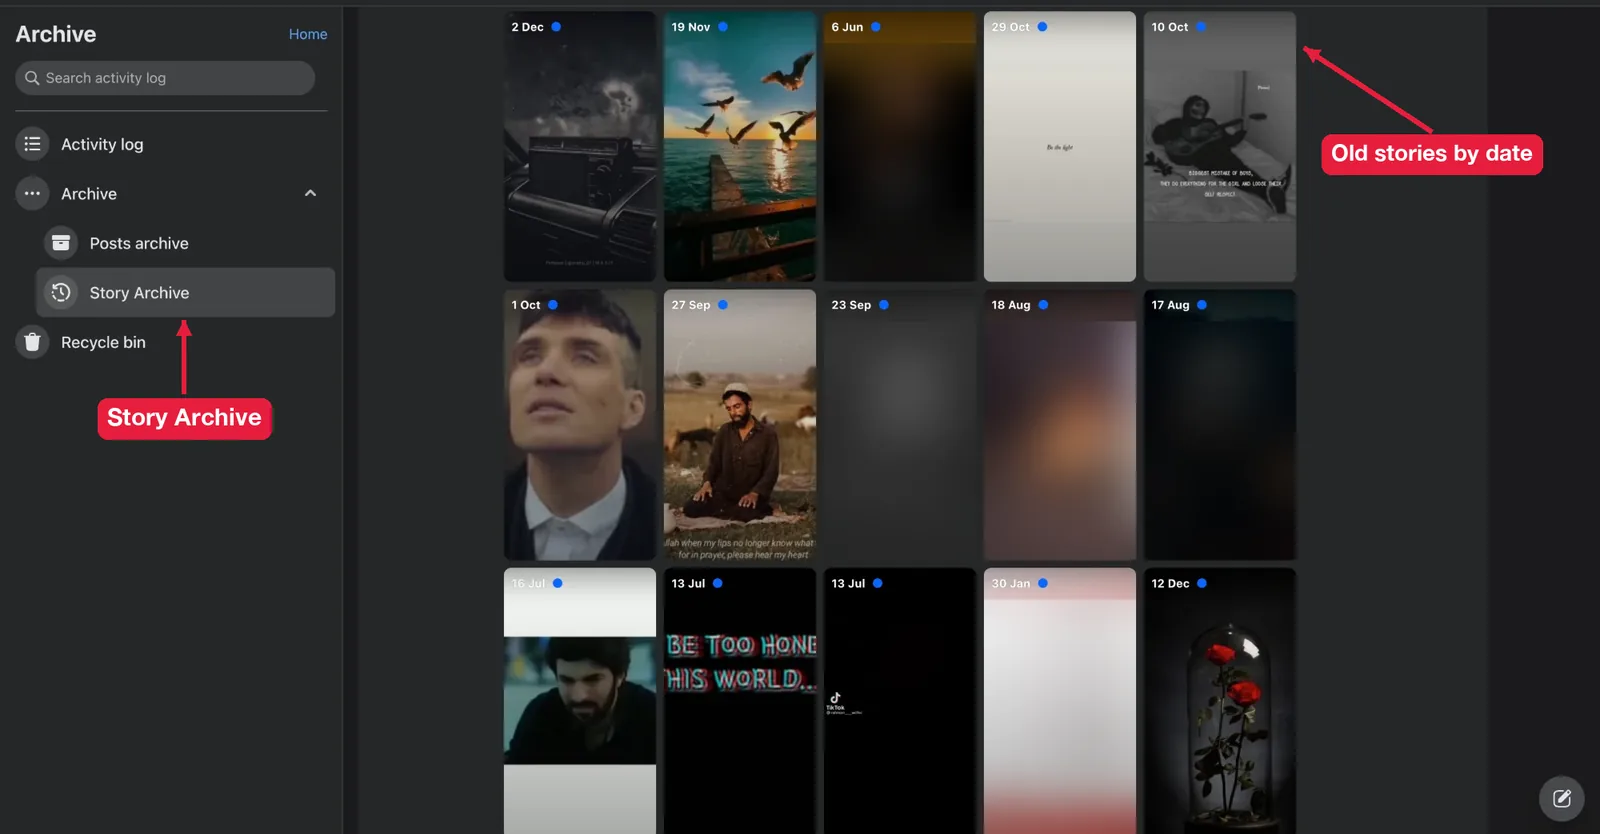
Task: Open the 12 Dec rose story
Action: point(1220,701)
